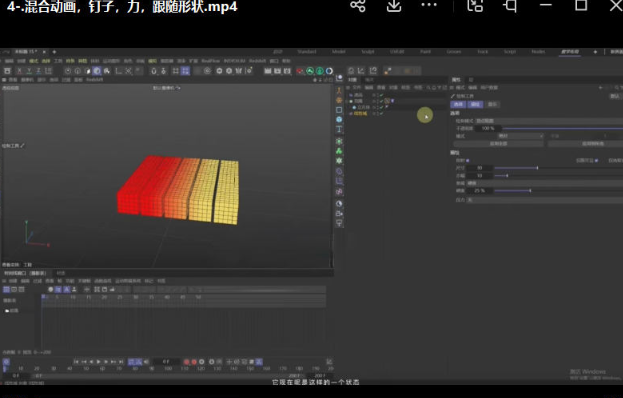Open a new document tab with plus
The width and height of the screenshot is (623, 398).
tap(54, 52)
